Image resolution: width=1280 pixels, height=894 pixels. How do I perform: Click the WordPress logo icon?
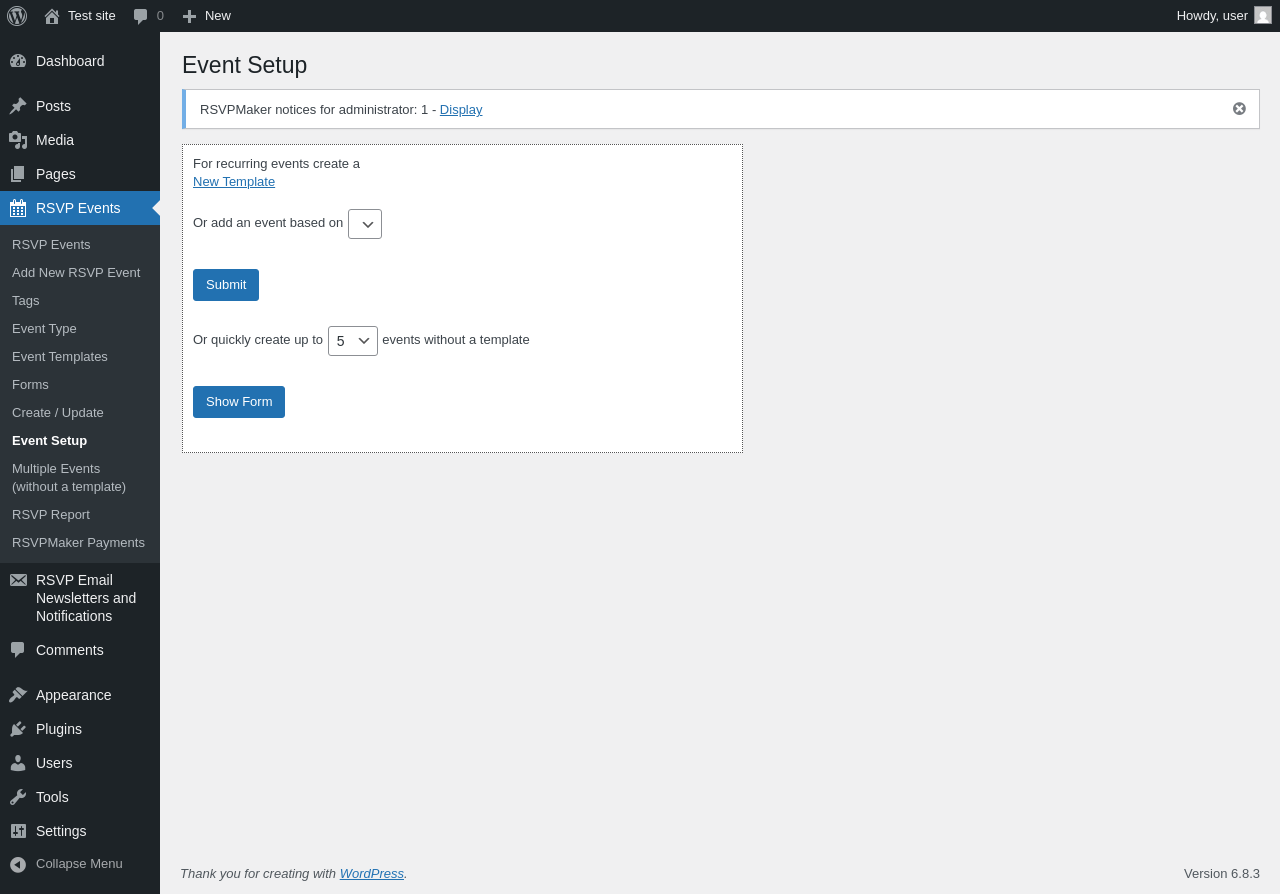[x=17, y=16]
